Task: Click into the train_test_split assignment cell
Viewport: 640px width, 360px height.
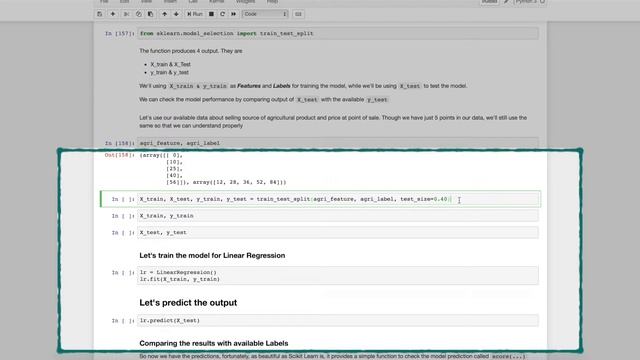Action: (338, 199)
